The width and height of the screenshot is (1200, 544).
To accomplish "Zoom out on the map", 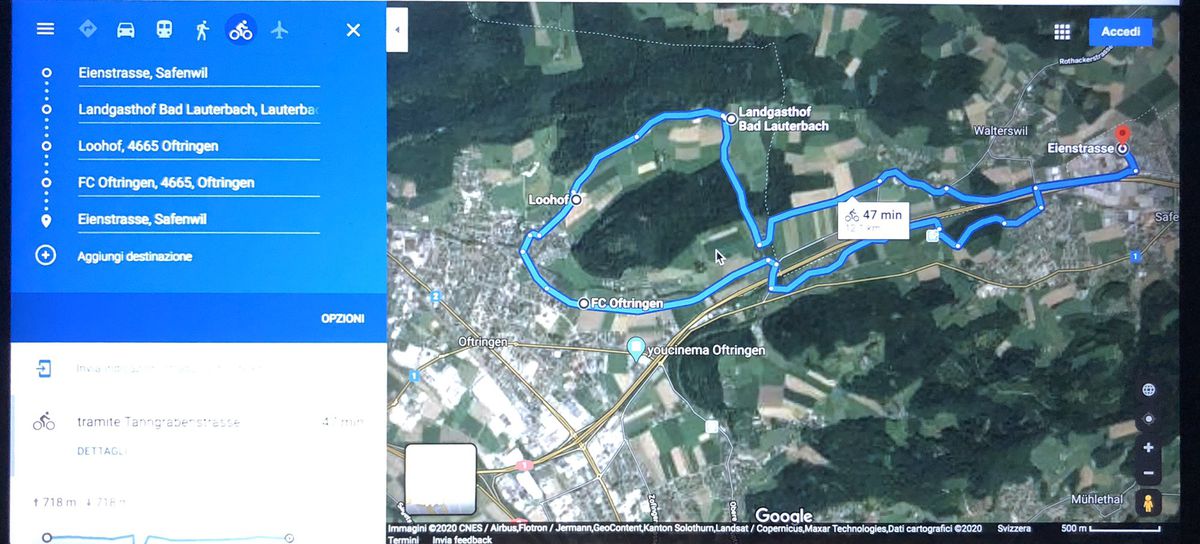I will [1148, 473].
